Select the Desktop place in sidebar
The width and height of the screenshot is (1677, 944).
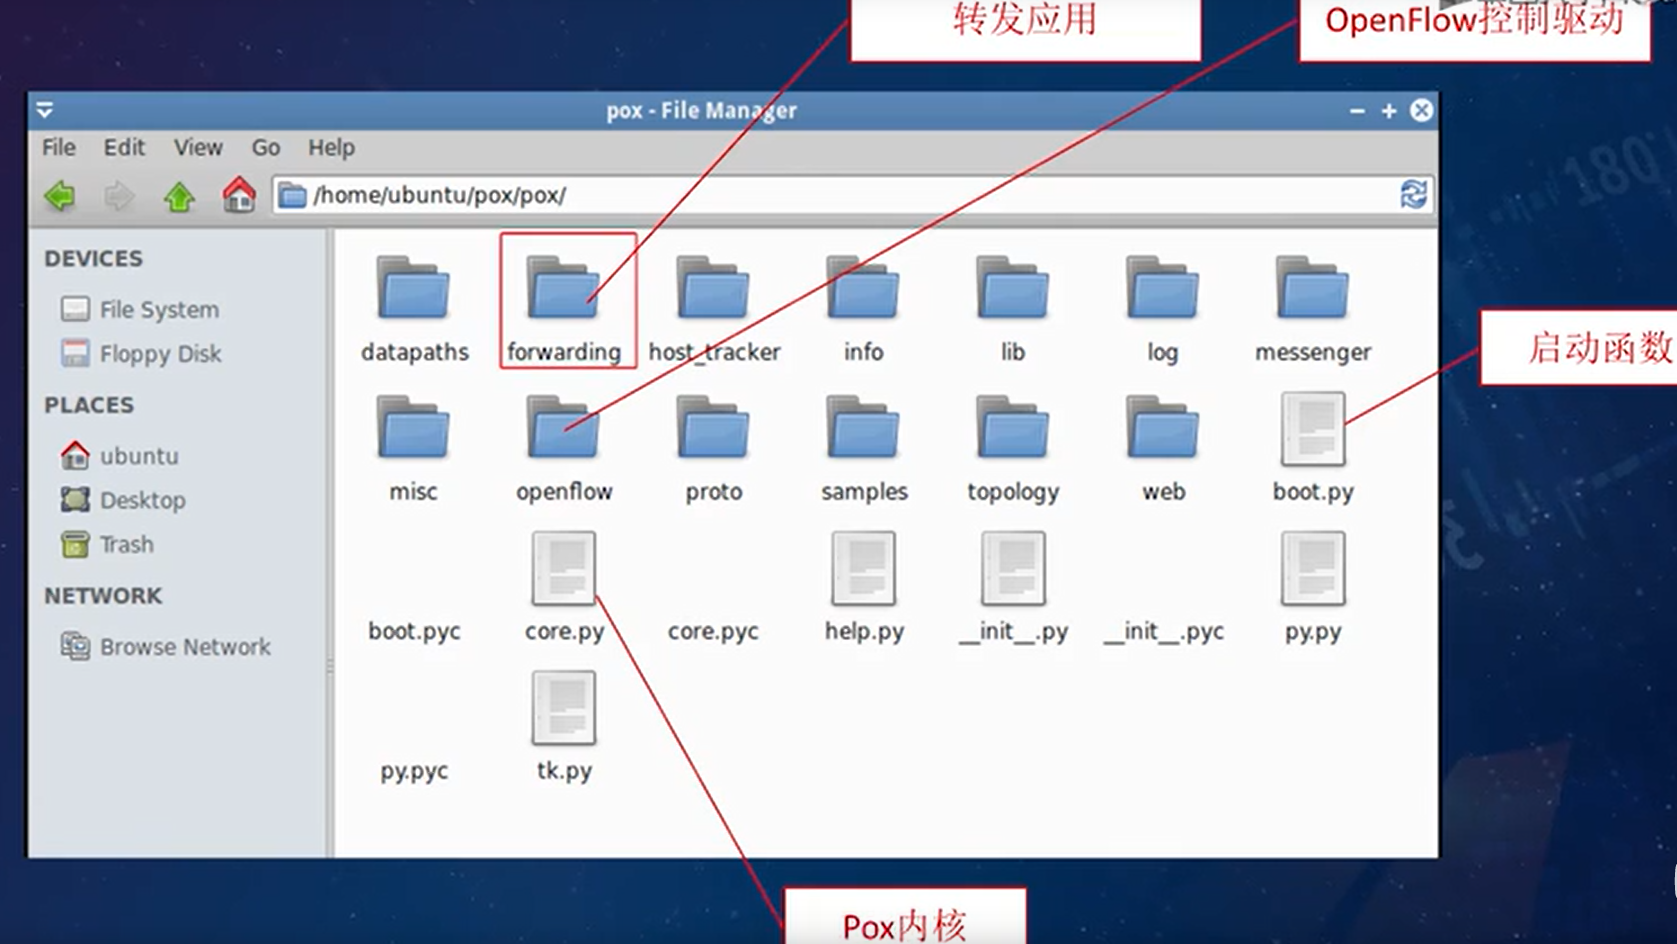tap(142, 500)
